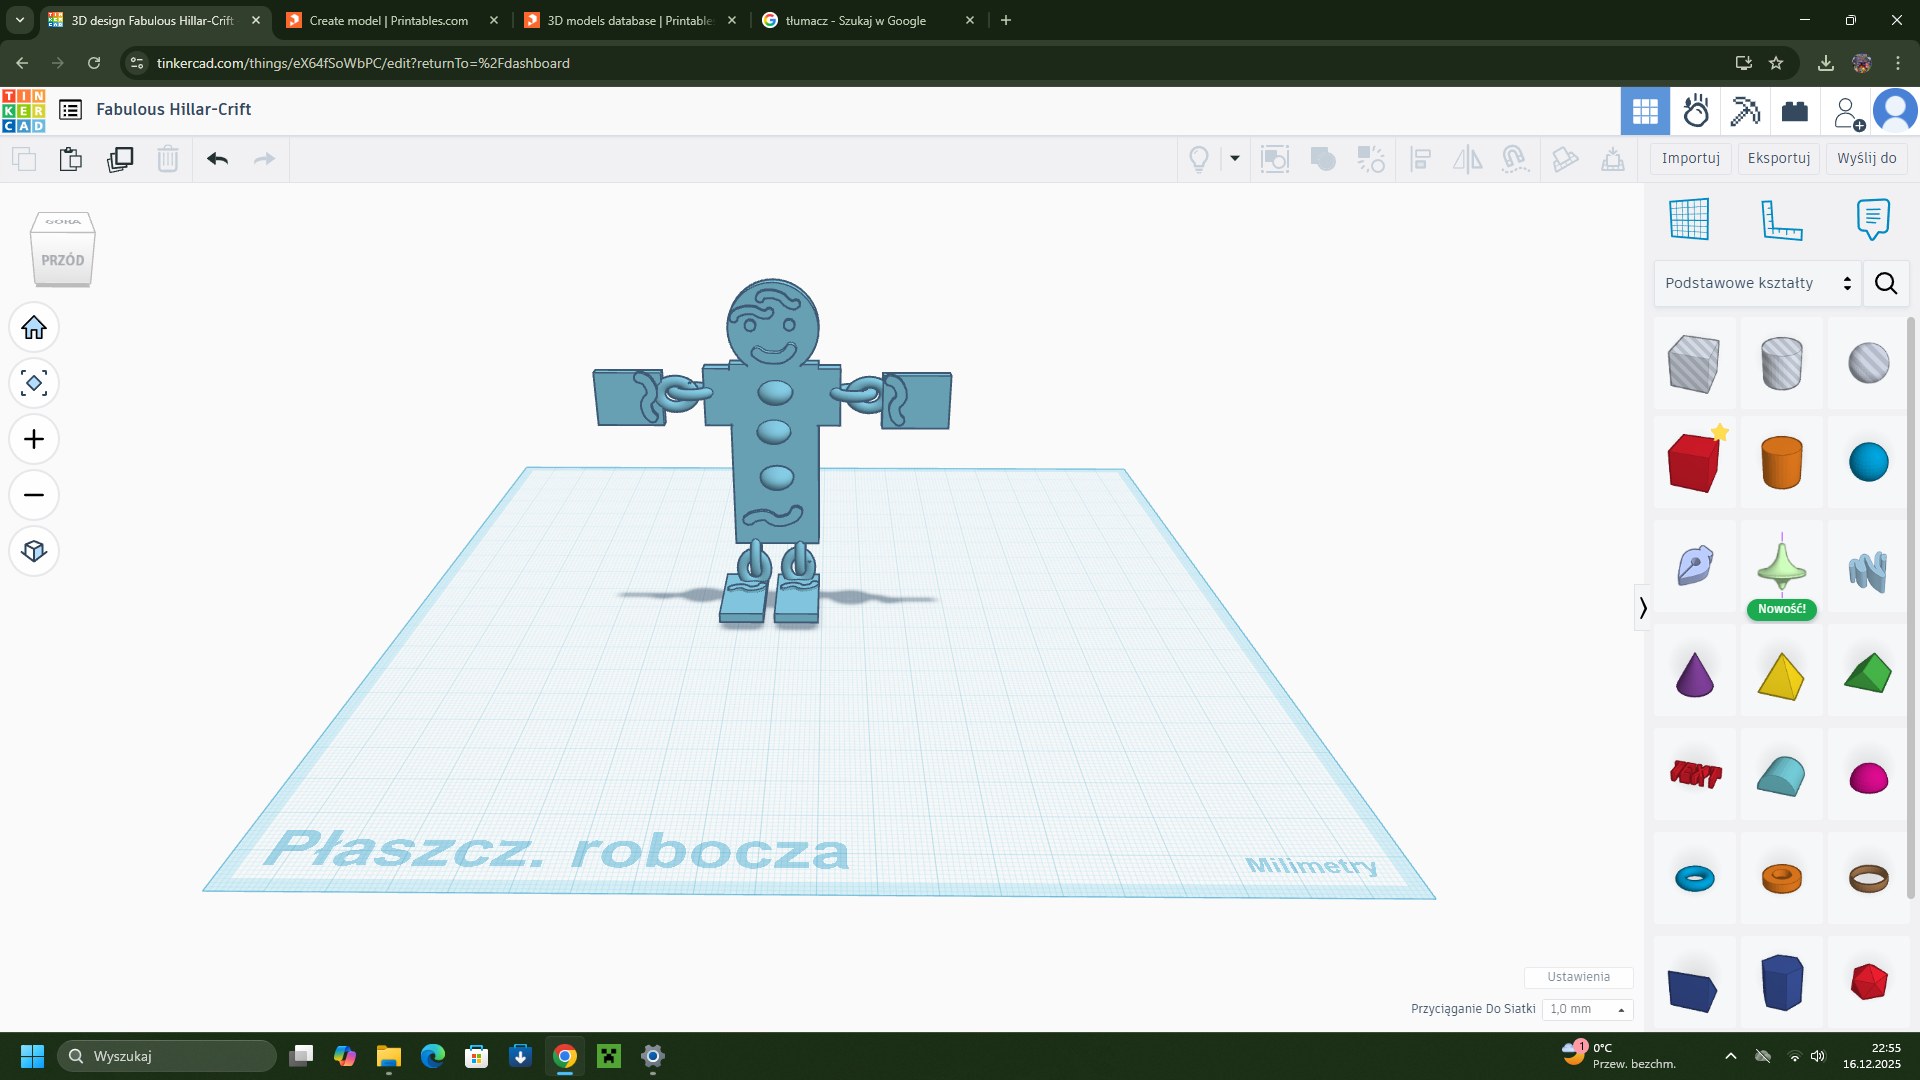This screenshot has width=1920, height=1080.
Task: Zoom out with the minus button
Action: tap(34, 495)
